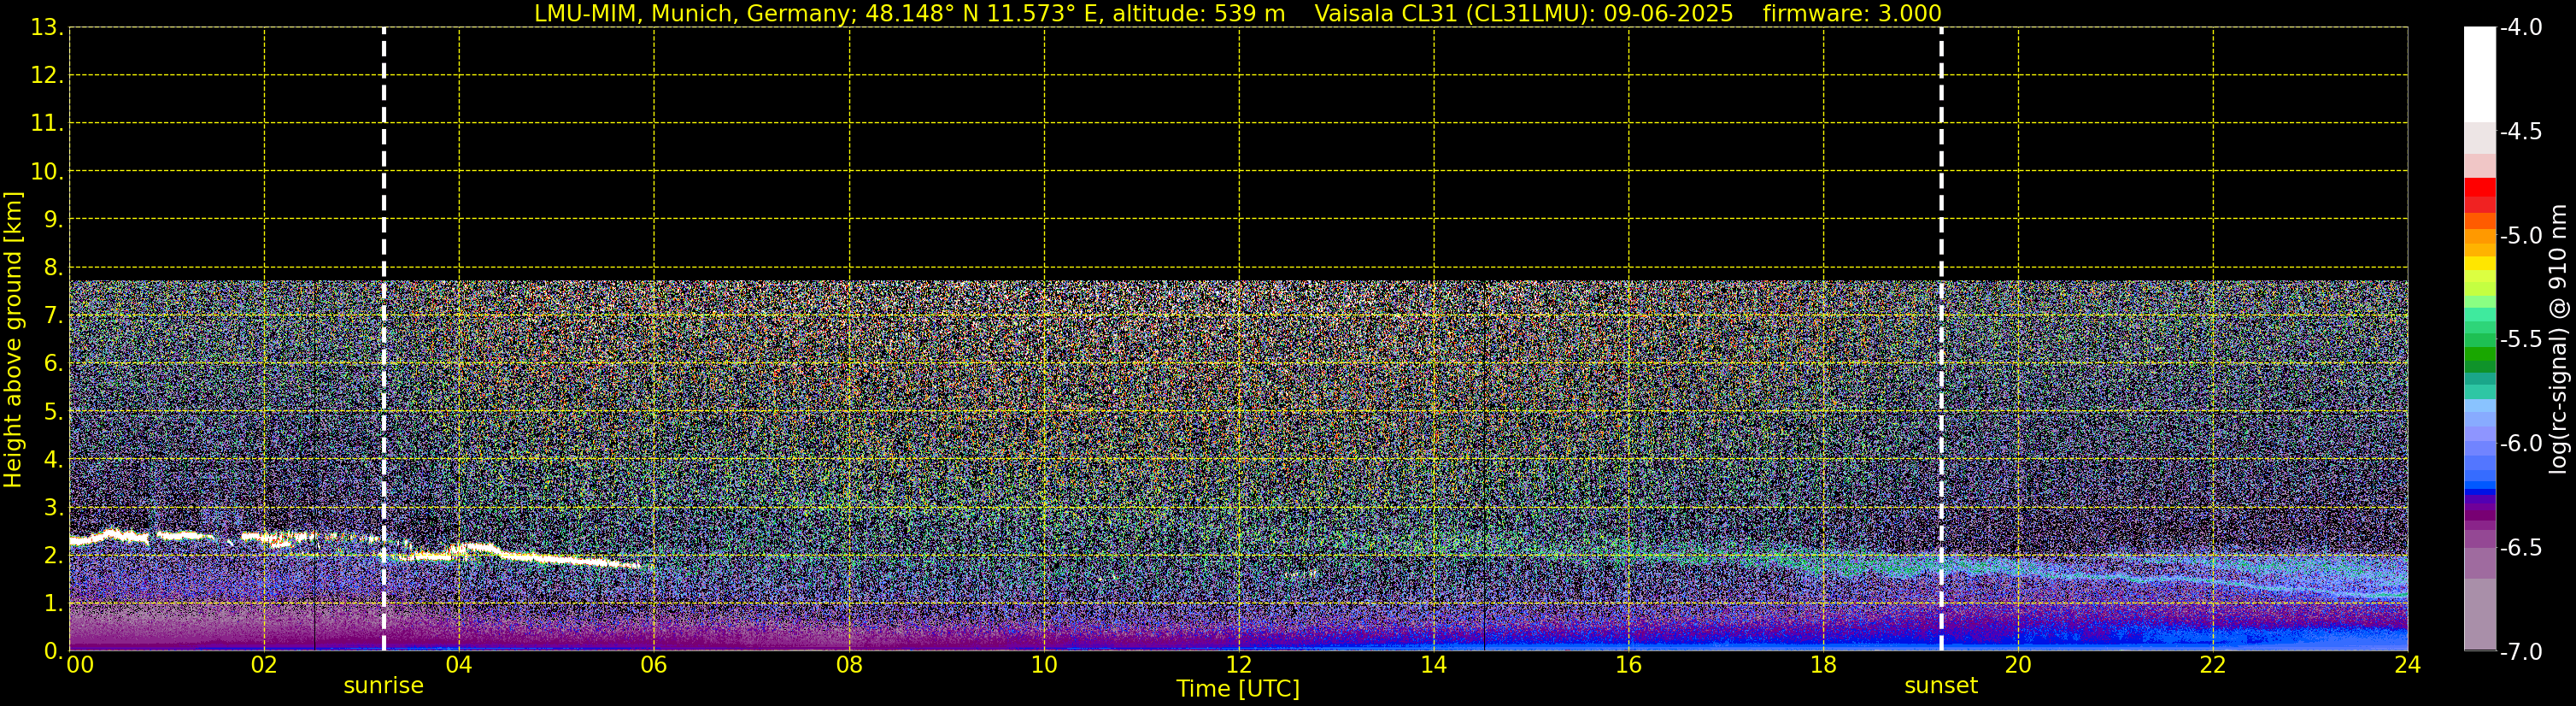Click the height axis tick label 7

coord(53,315)
